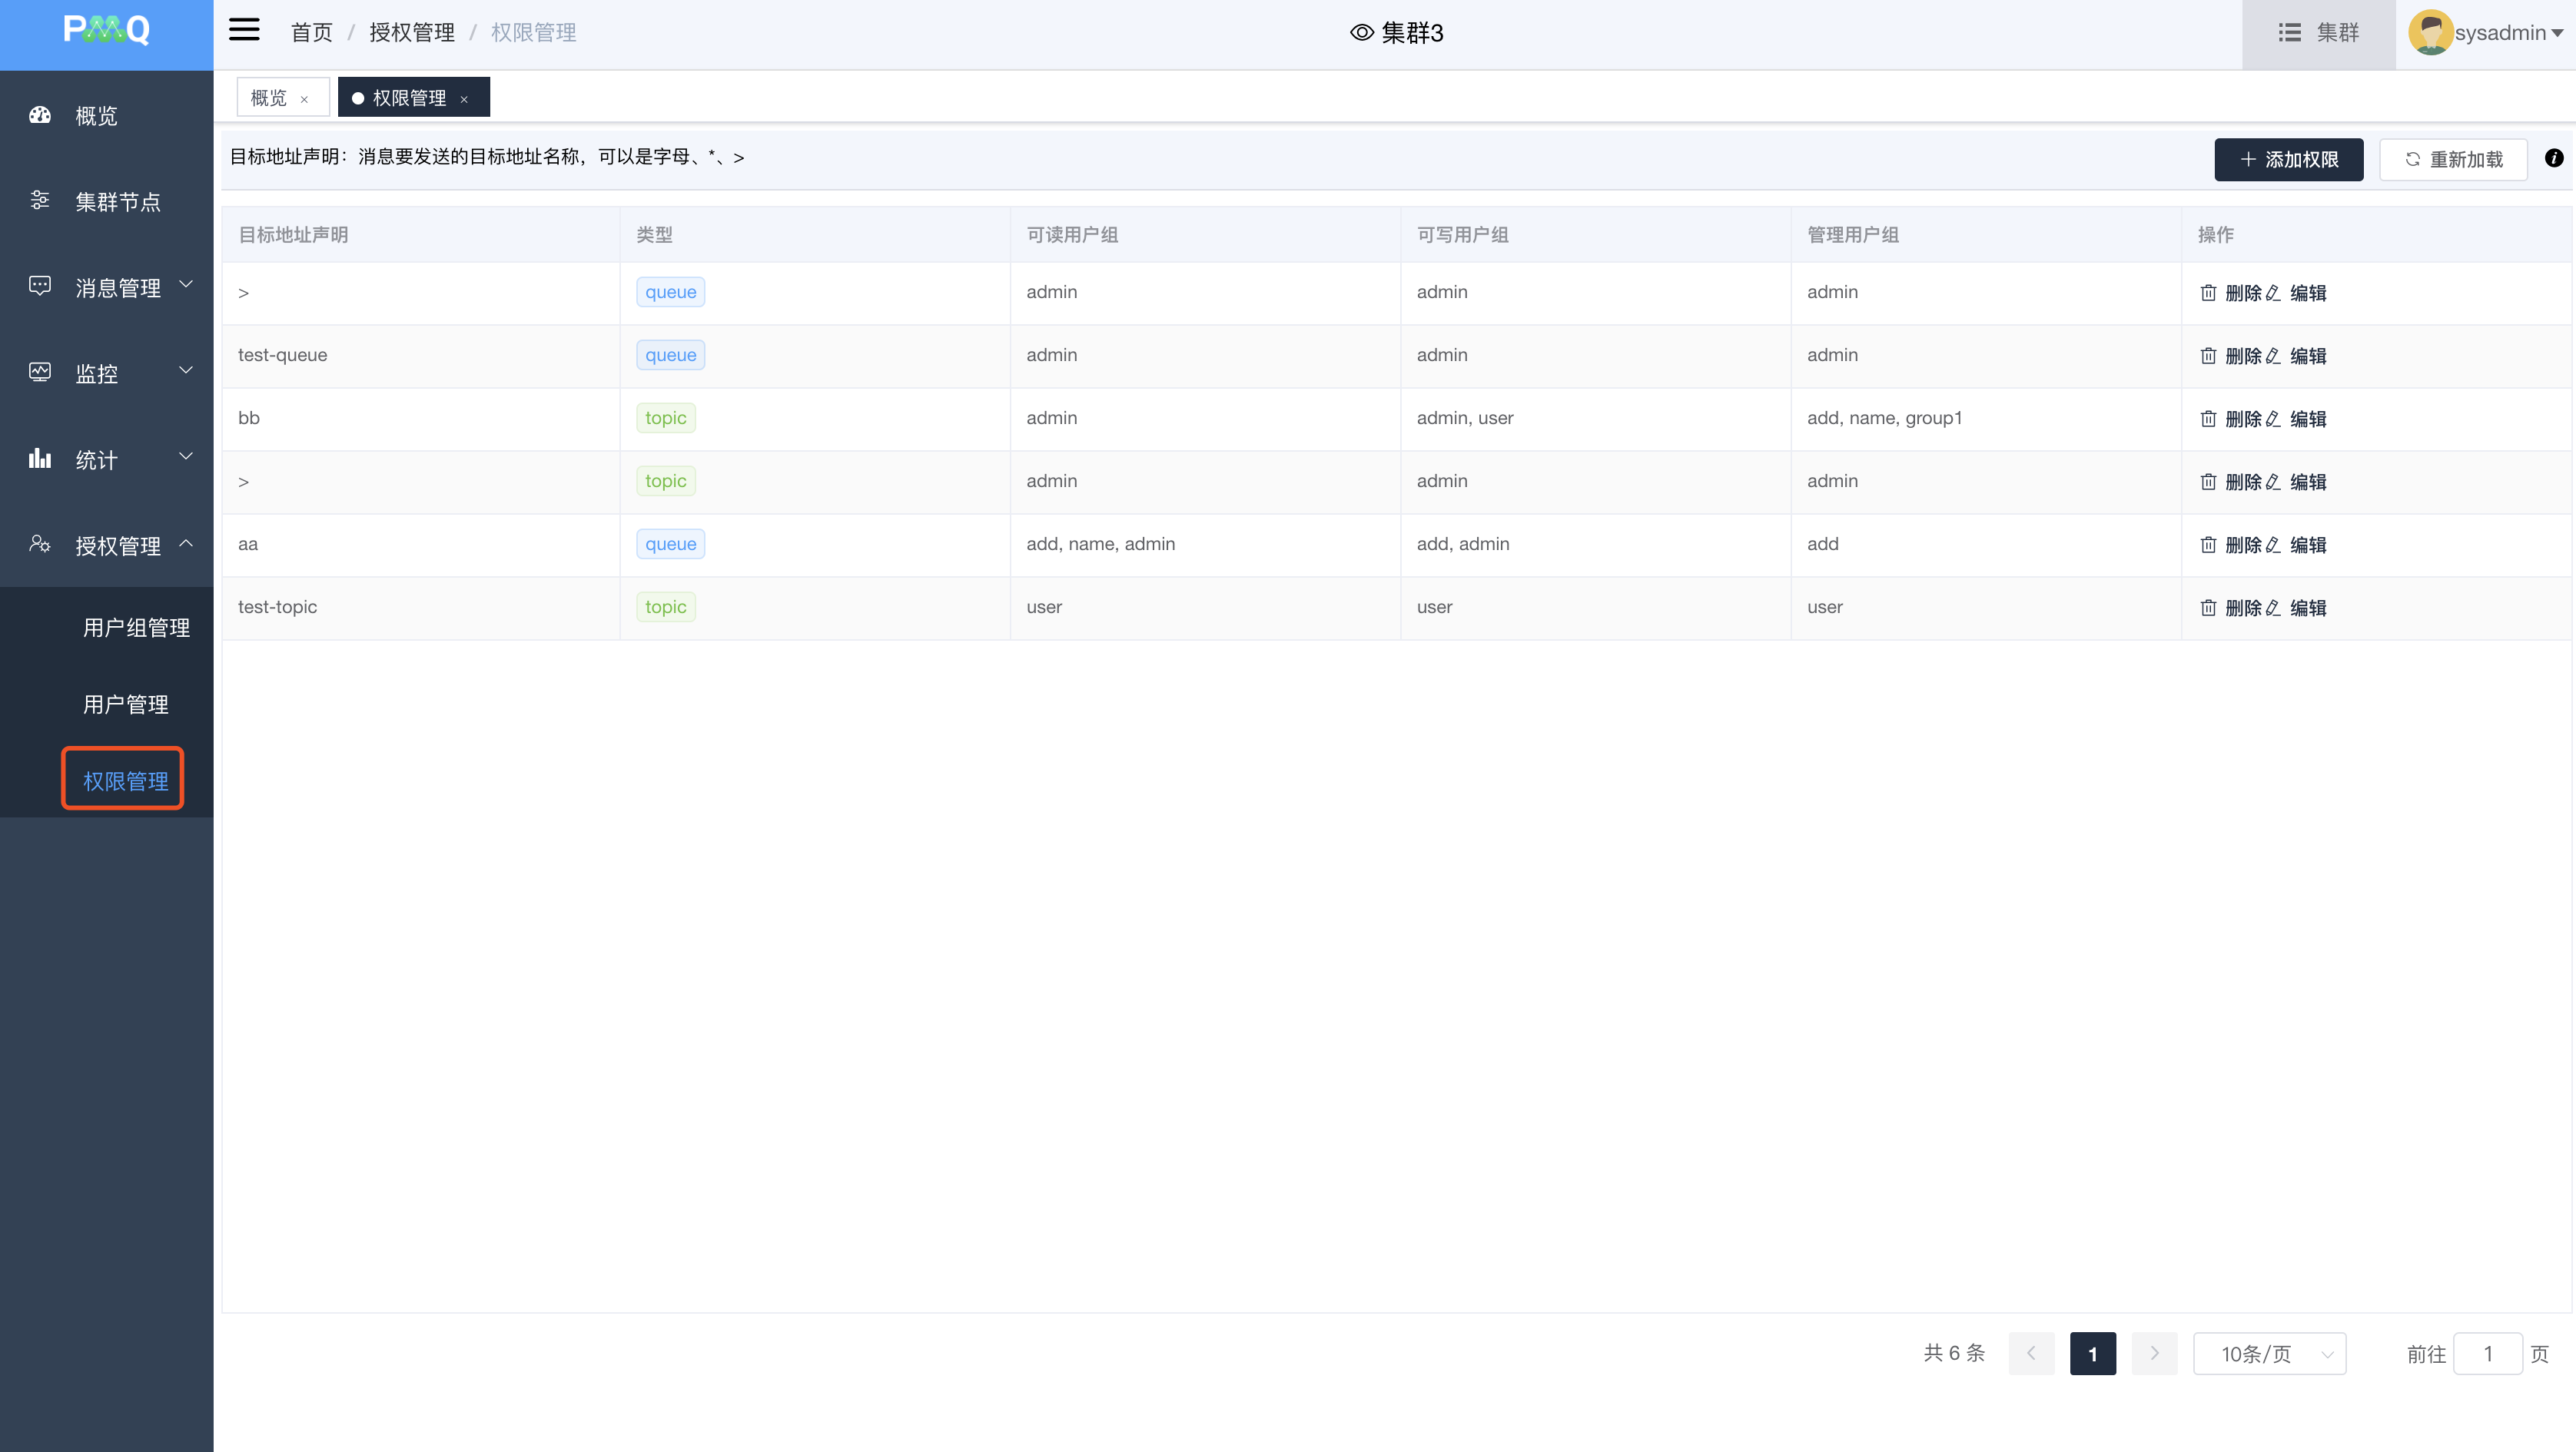2576x1452 pixels.
Task: Click the eye icon beside 集群3
Action: click(1361, 33)
